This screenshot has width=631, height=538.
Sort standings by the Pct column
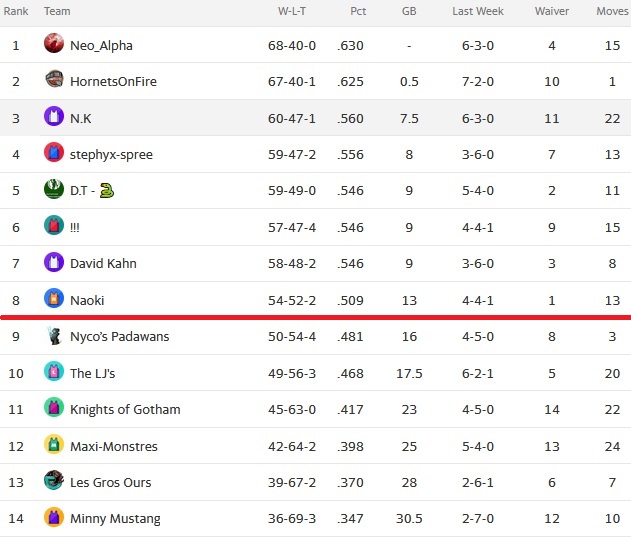(358, 11)
